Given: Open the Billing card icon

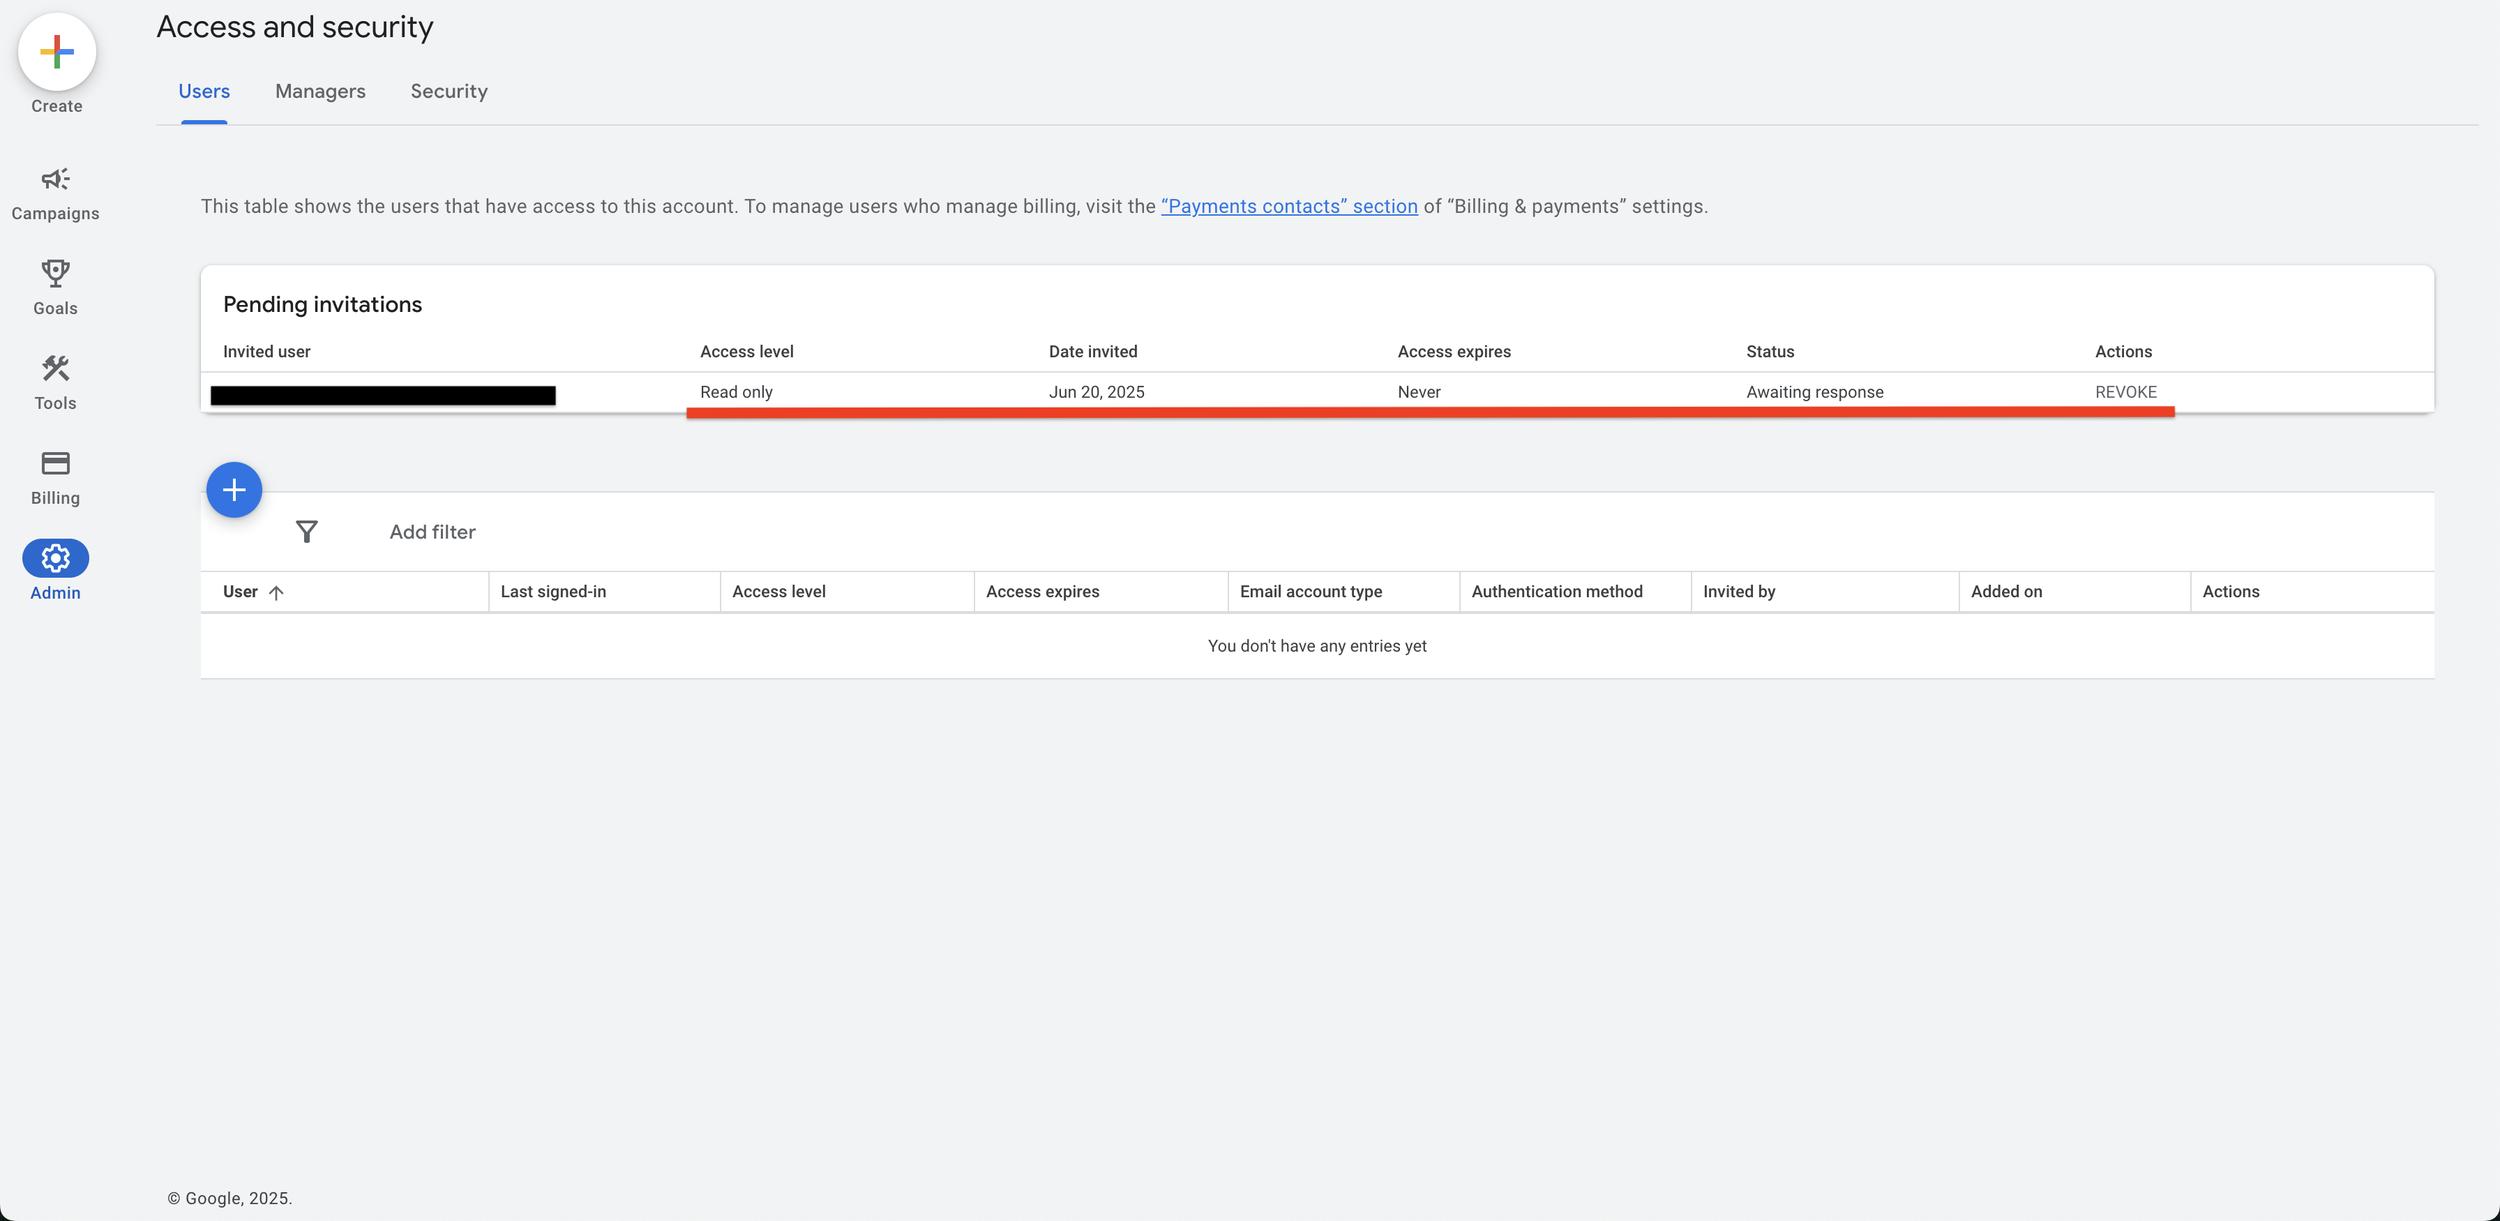Looking at the screenshot, I should (56, 463).
